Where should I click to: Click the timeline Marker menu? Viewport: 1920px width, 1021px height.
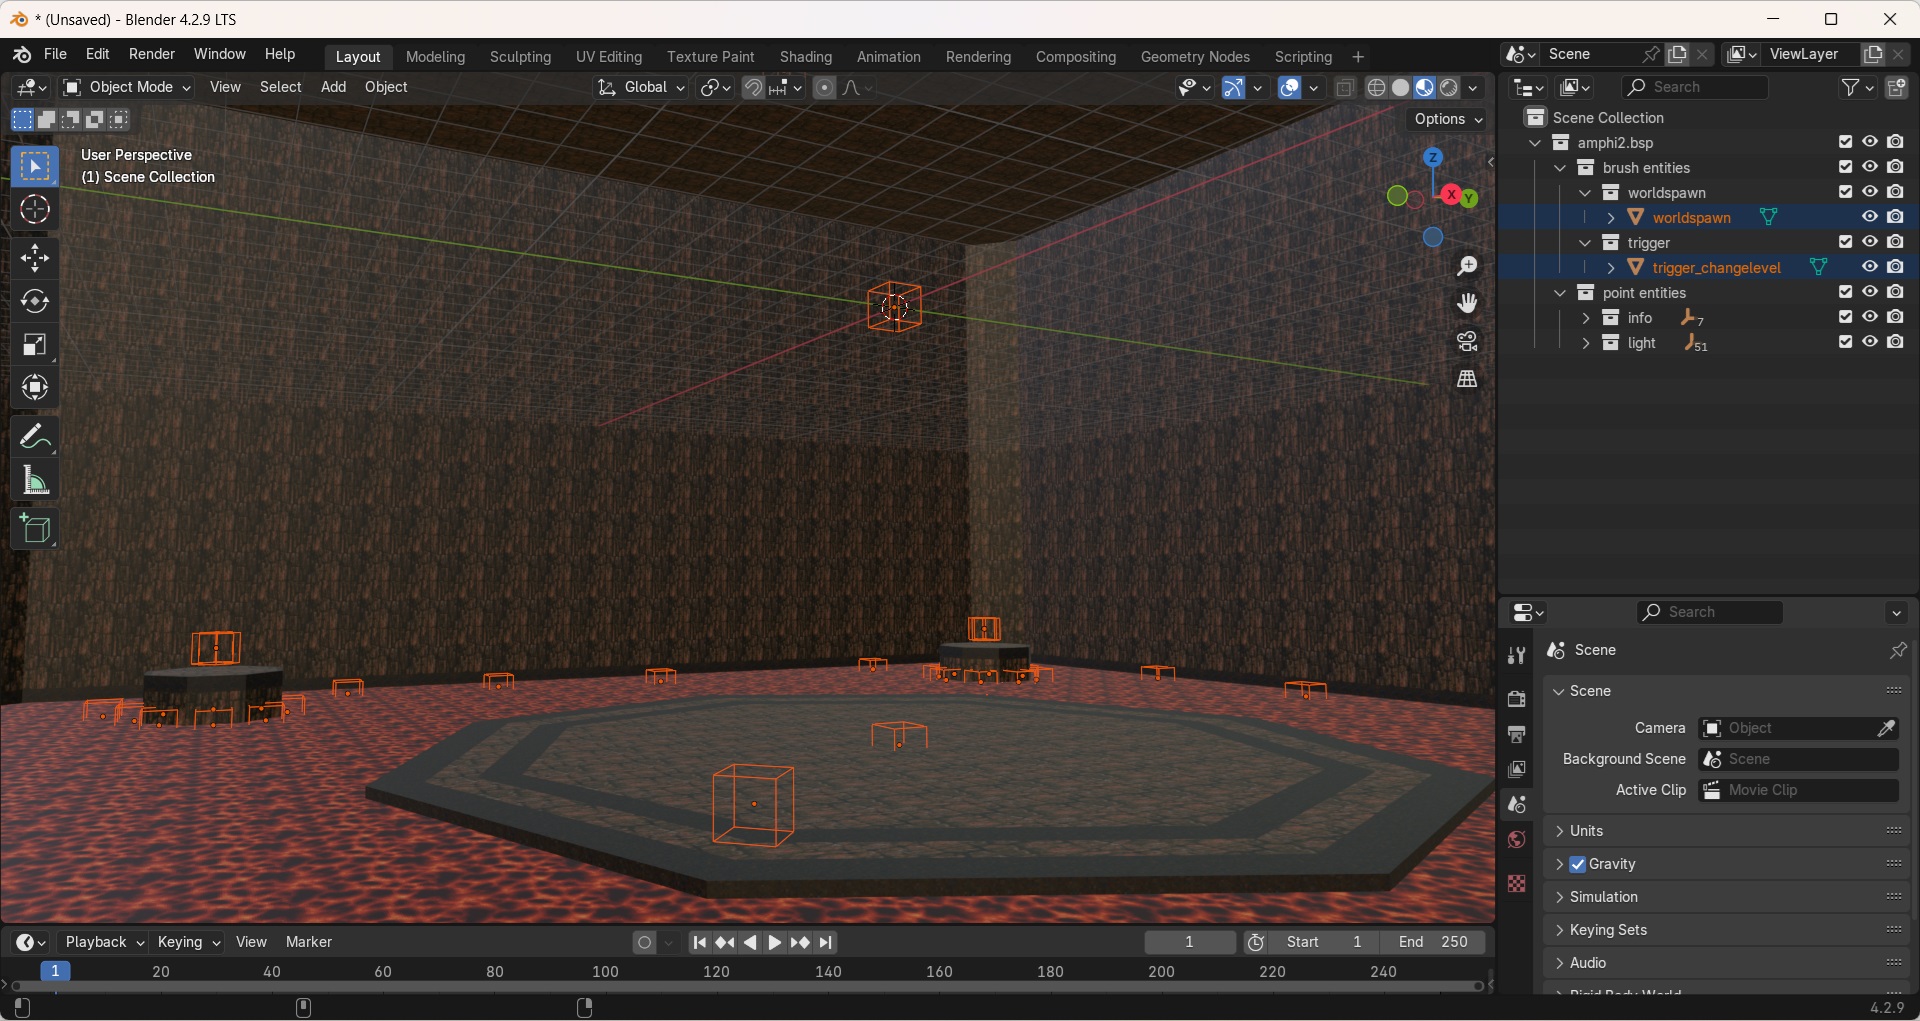tap(309, 943)
